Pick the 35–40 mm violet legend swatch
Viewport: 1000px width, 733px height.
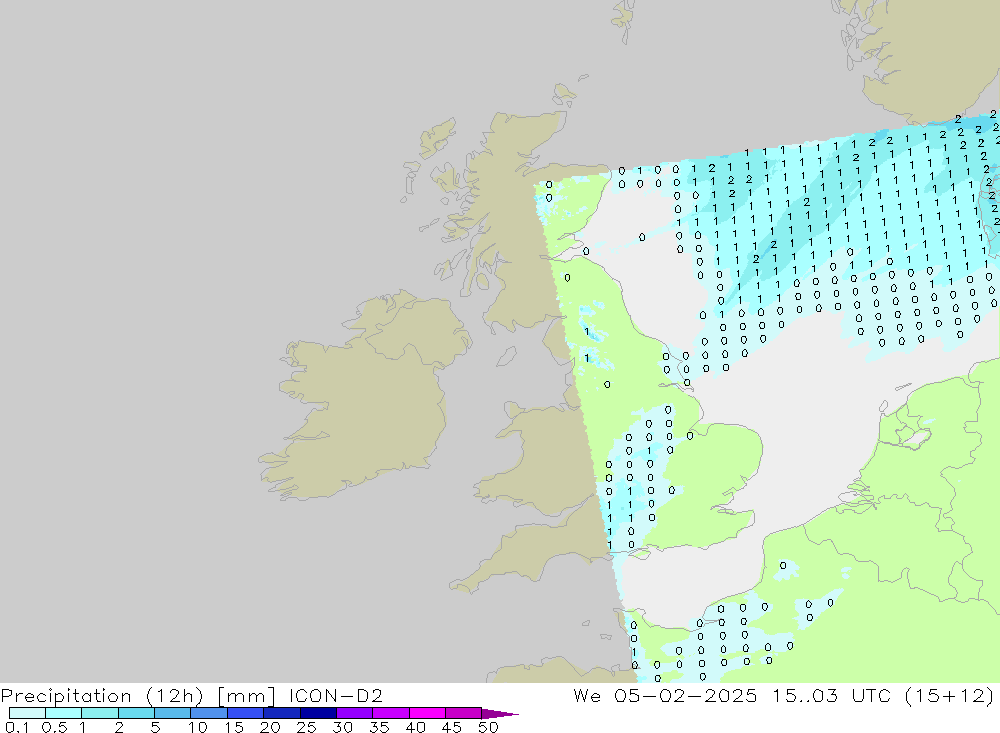pyautogui.click(x=390, y=713)
